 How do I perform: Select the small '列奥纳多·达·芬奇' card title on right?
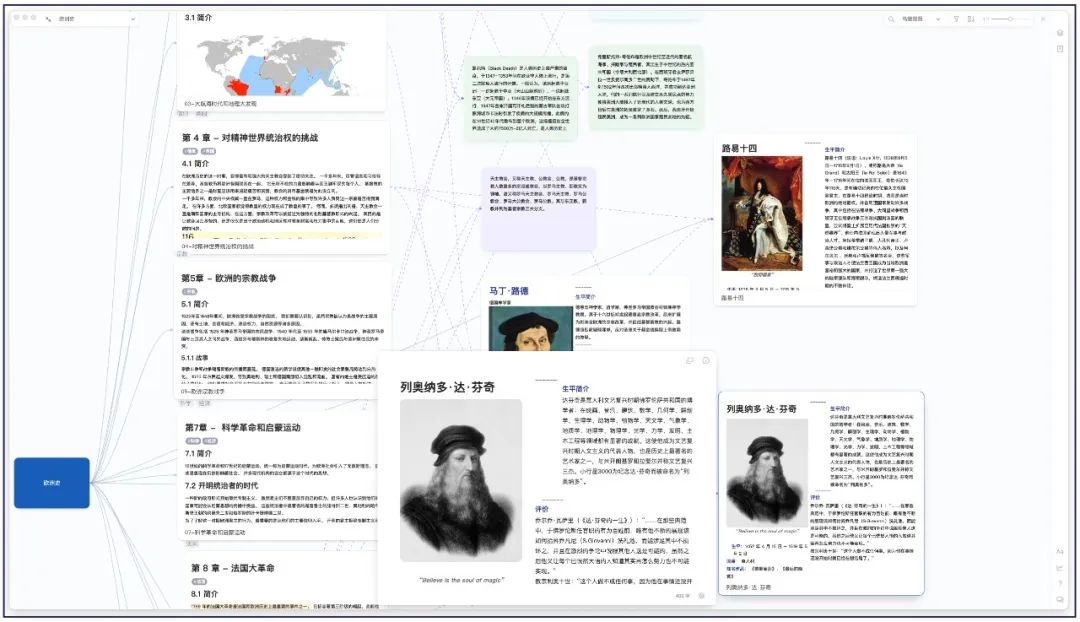pyautogui.click(x=761, y=409)
